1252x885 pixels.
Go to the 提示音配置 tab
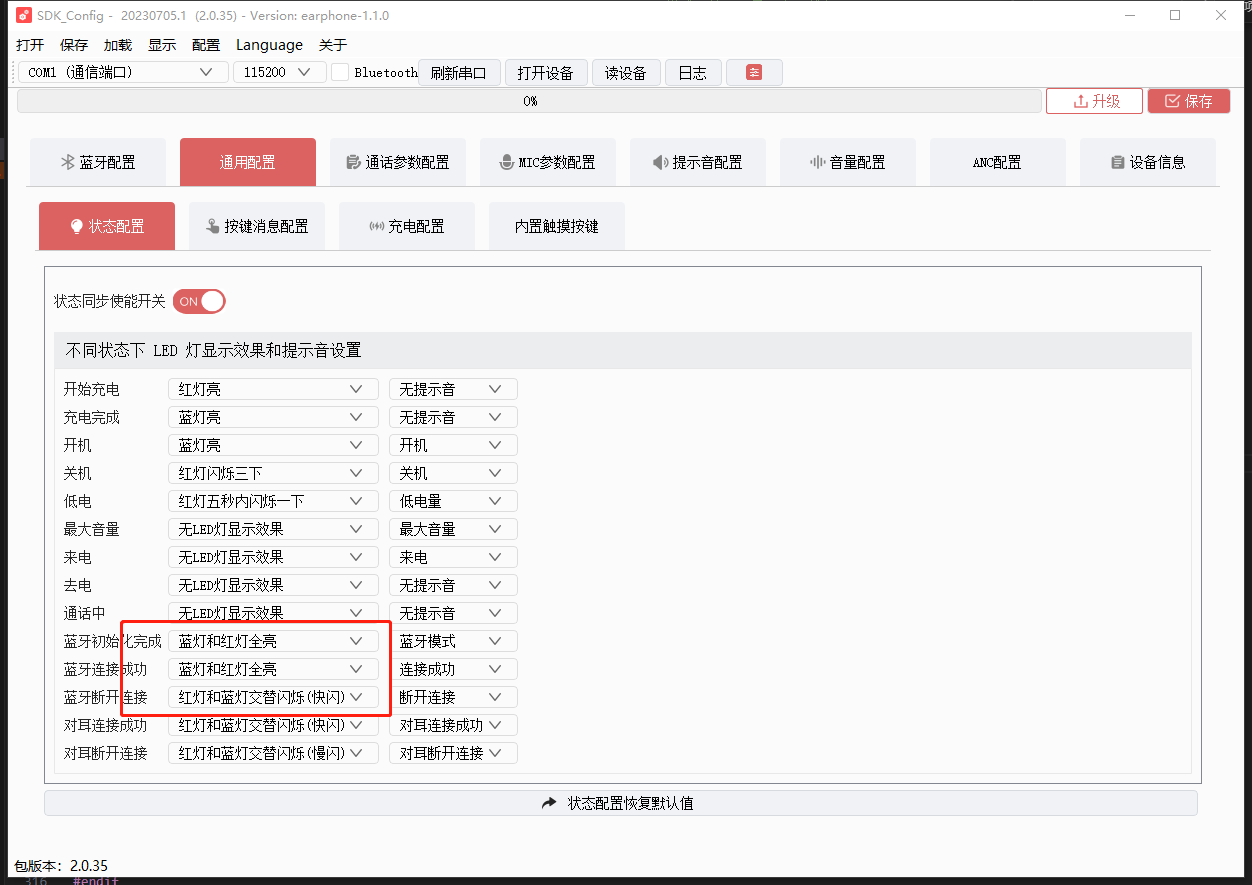click(698, 162)
